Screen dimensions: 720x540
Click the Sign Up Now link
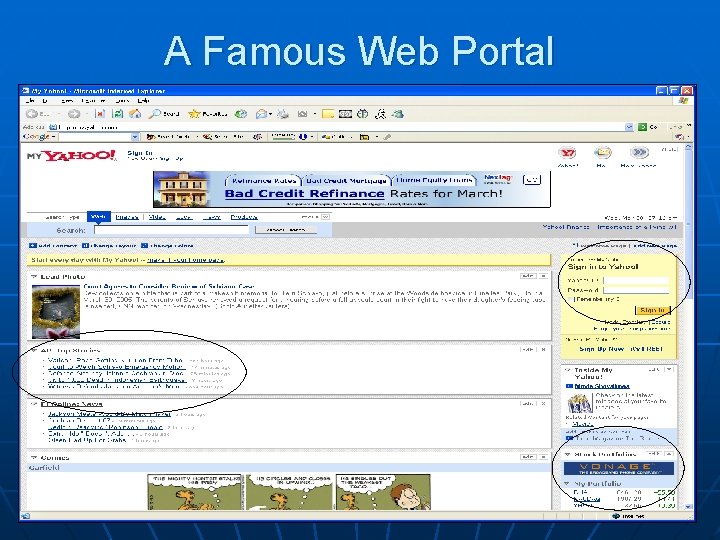click(x=602, y=349)
